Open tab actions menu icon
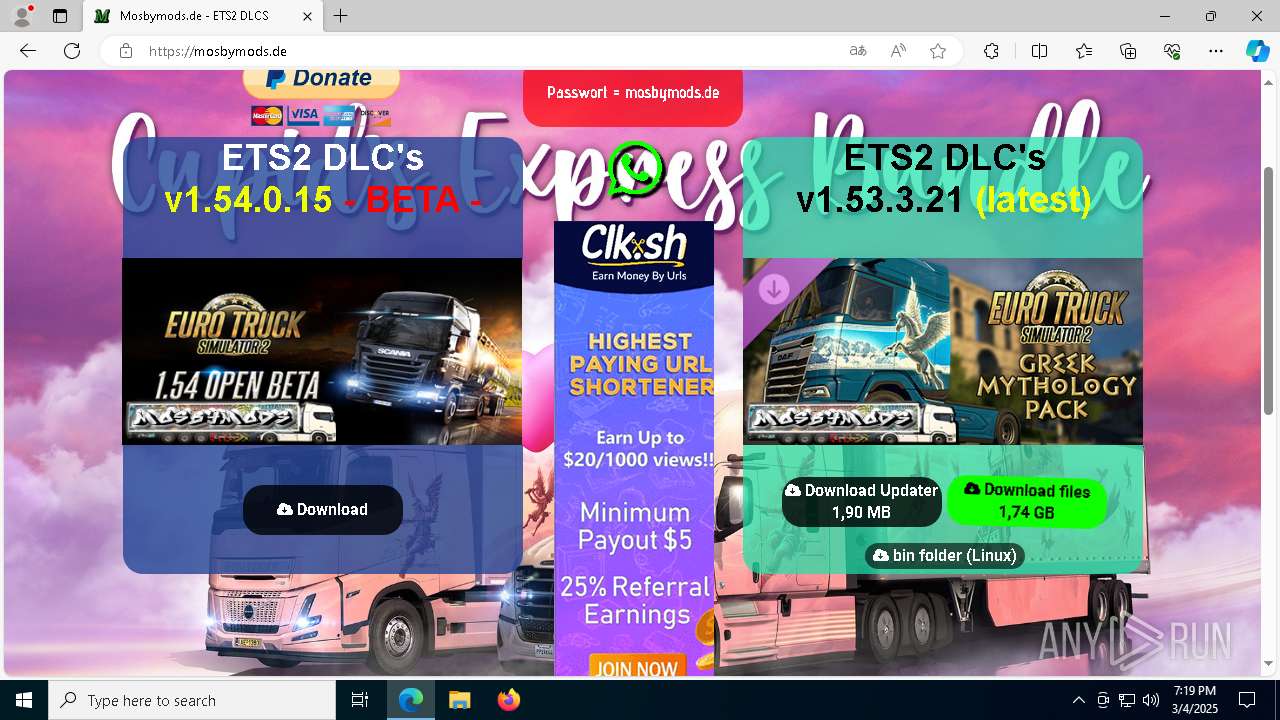The width and height of the screenshot is (1280, 720). click(60, 16)
